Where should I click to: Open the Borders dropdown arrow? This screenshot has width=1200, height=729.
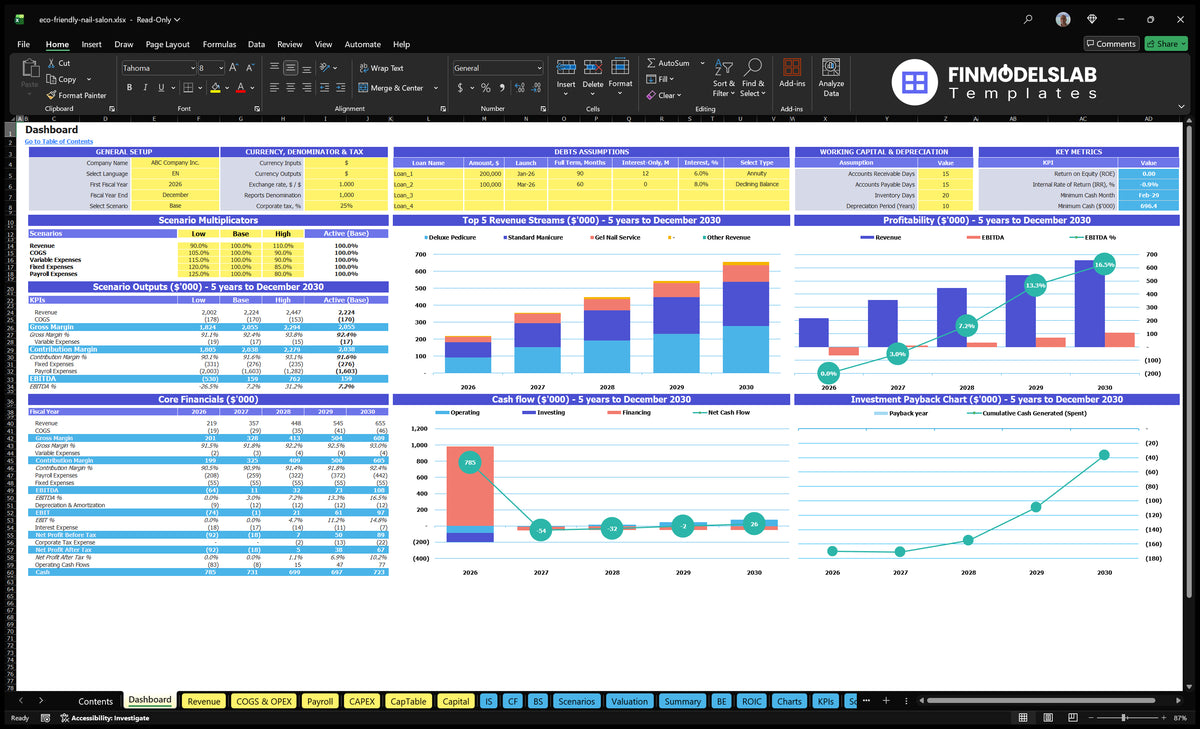200,88
